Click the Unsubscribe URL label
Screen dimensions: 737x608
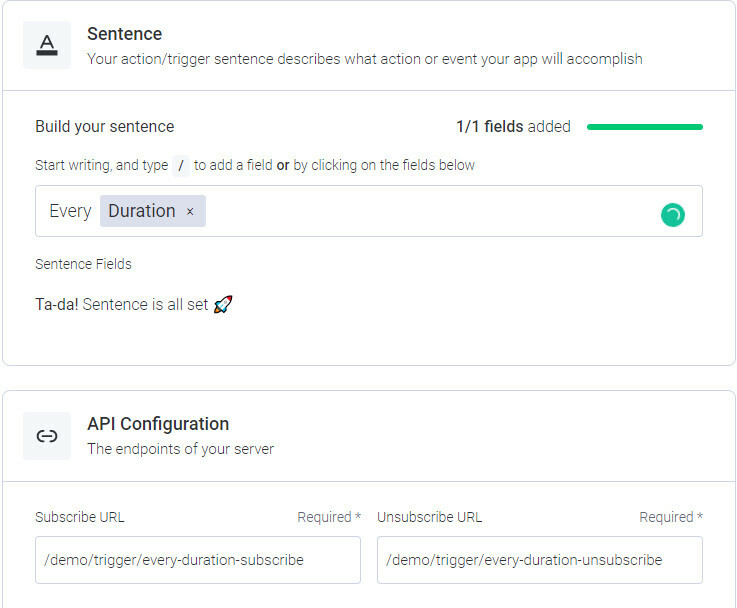coord(430,517)
